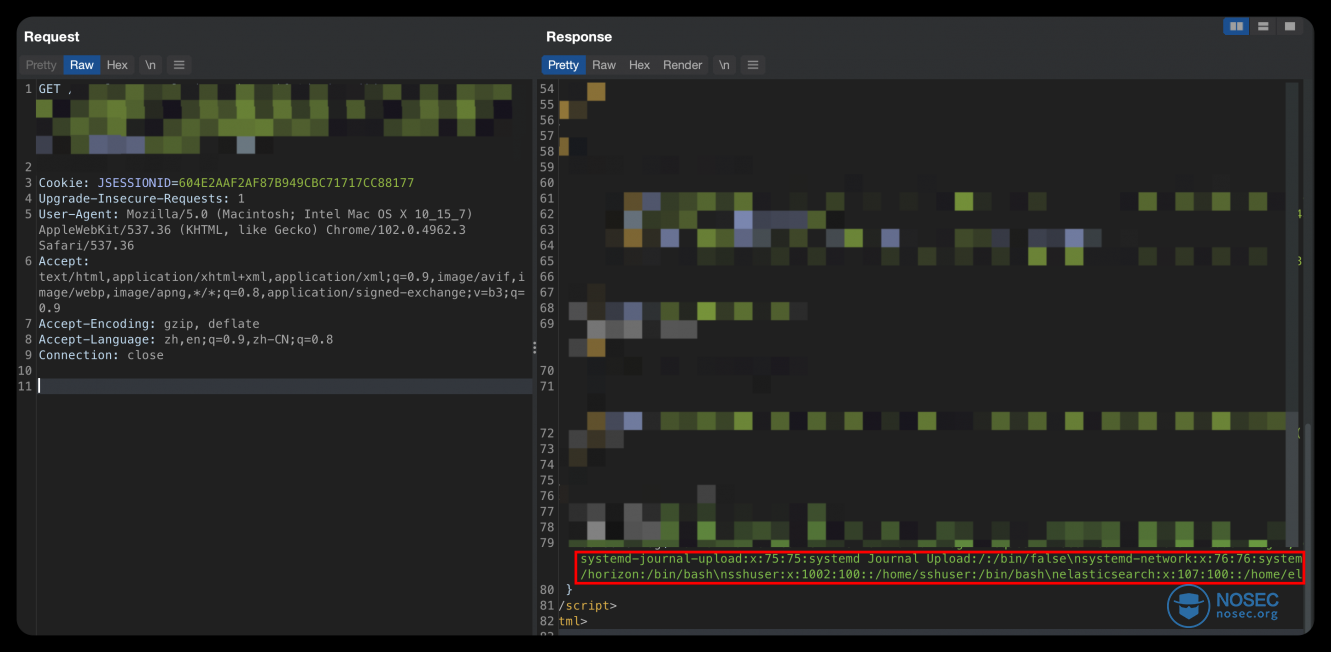Select the Pretty tab in Request pane
The width and height of the screenshot is (1331, 652).
(x=41, y=65)
